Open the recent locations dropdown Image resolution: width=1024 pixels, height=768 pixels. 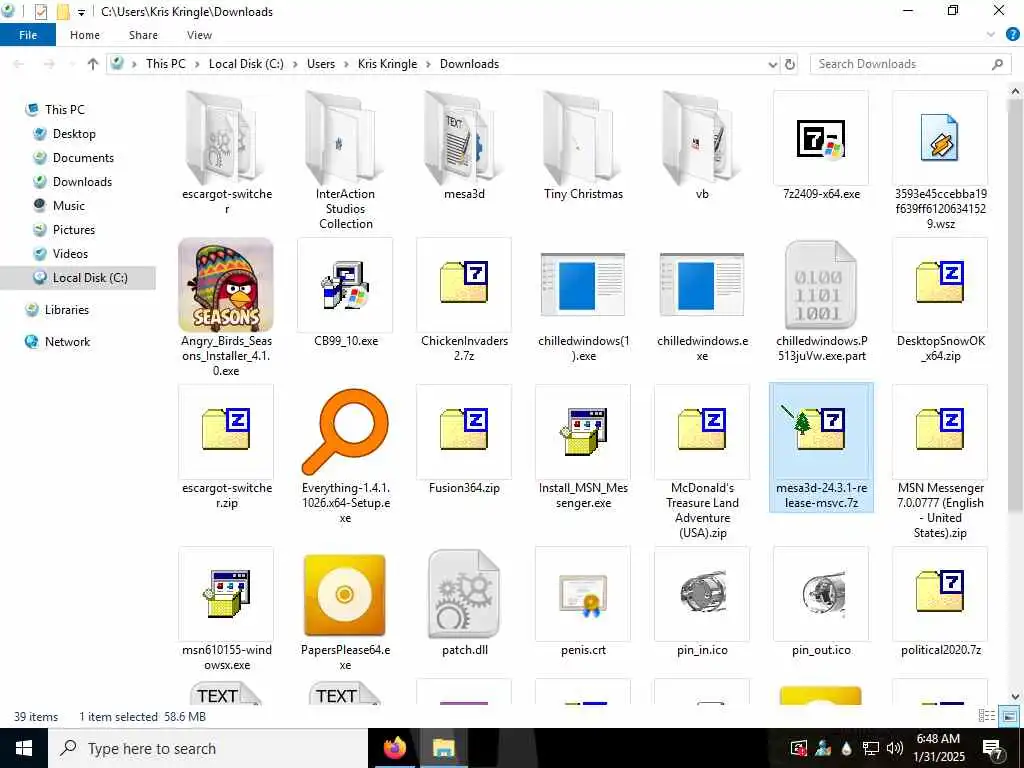pos(72,64)
